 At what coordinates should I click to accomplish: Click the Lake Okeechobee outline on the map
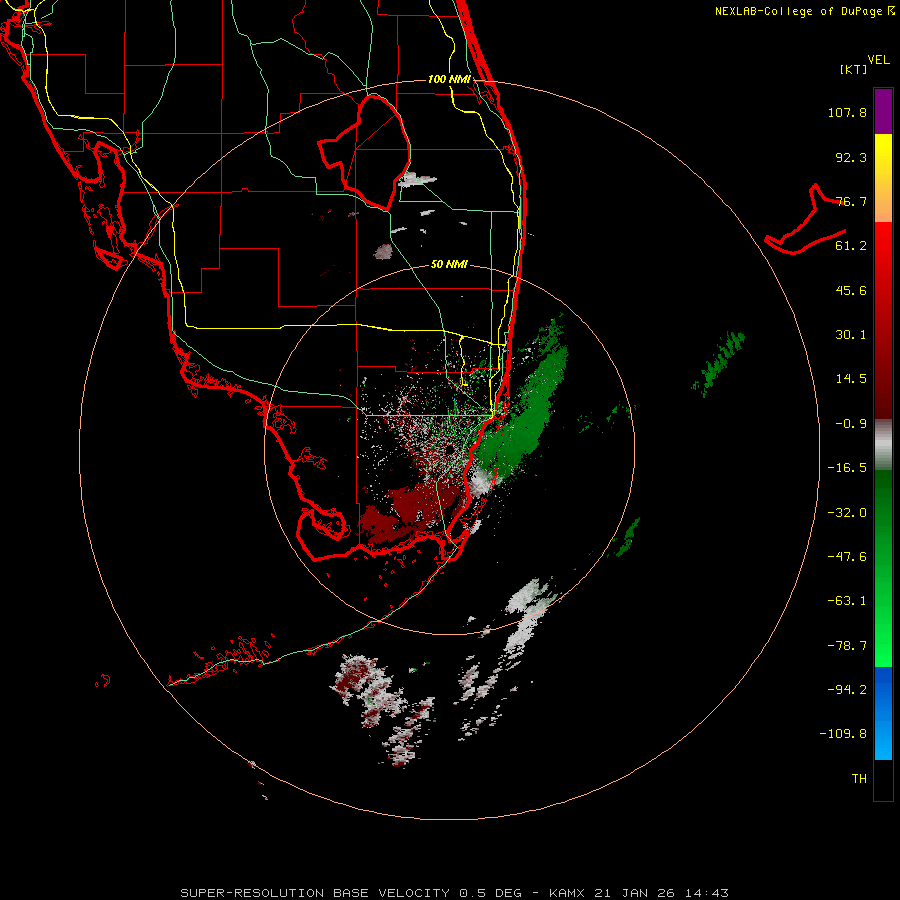pos(364,152)
